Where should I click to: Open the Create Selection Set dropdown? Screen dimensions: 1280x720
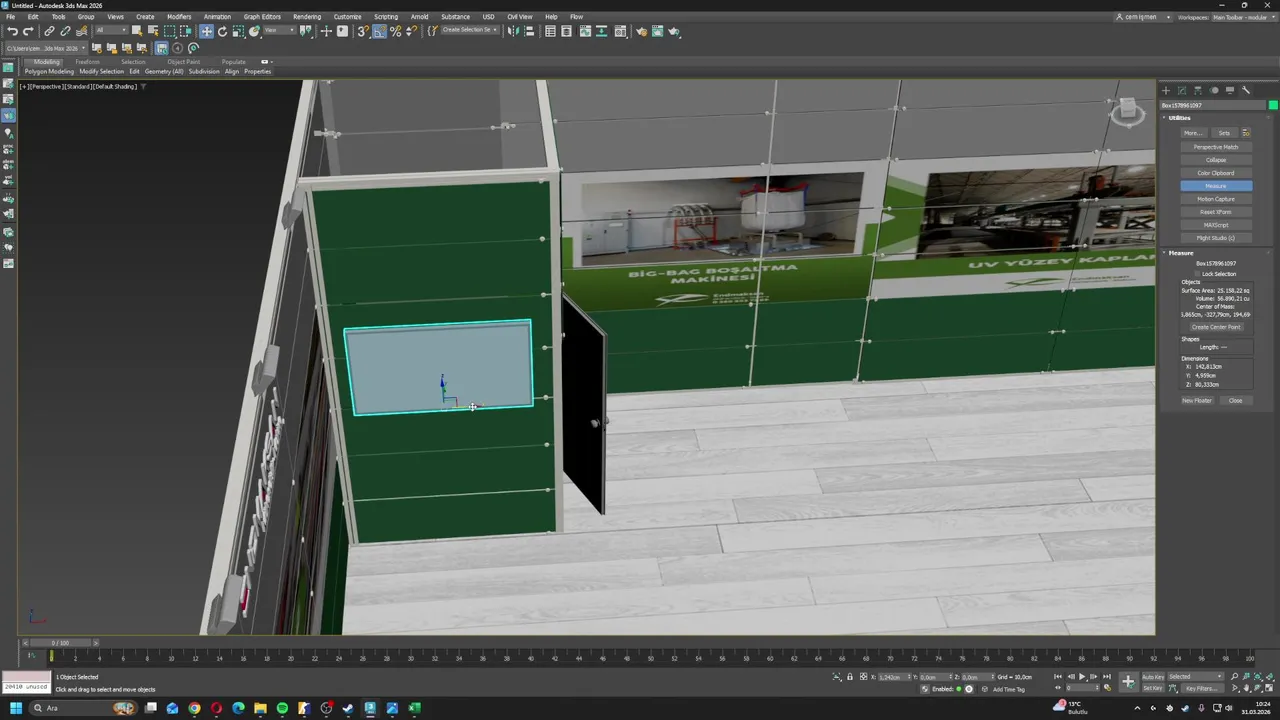(470, 30)
